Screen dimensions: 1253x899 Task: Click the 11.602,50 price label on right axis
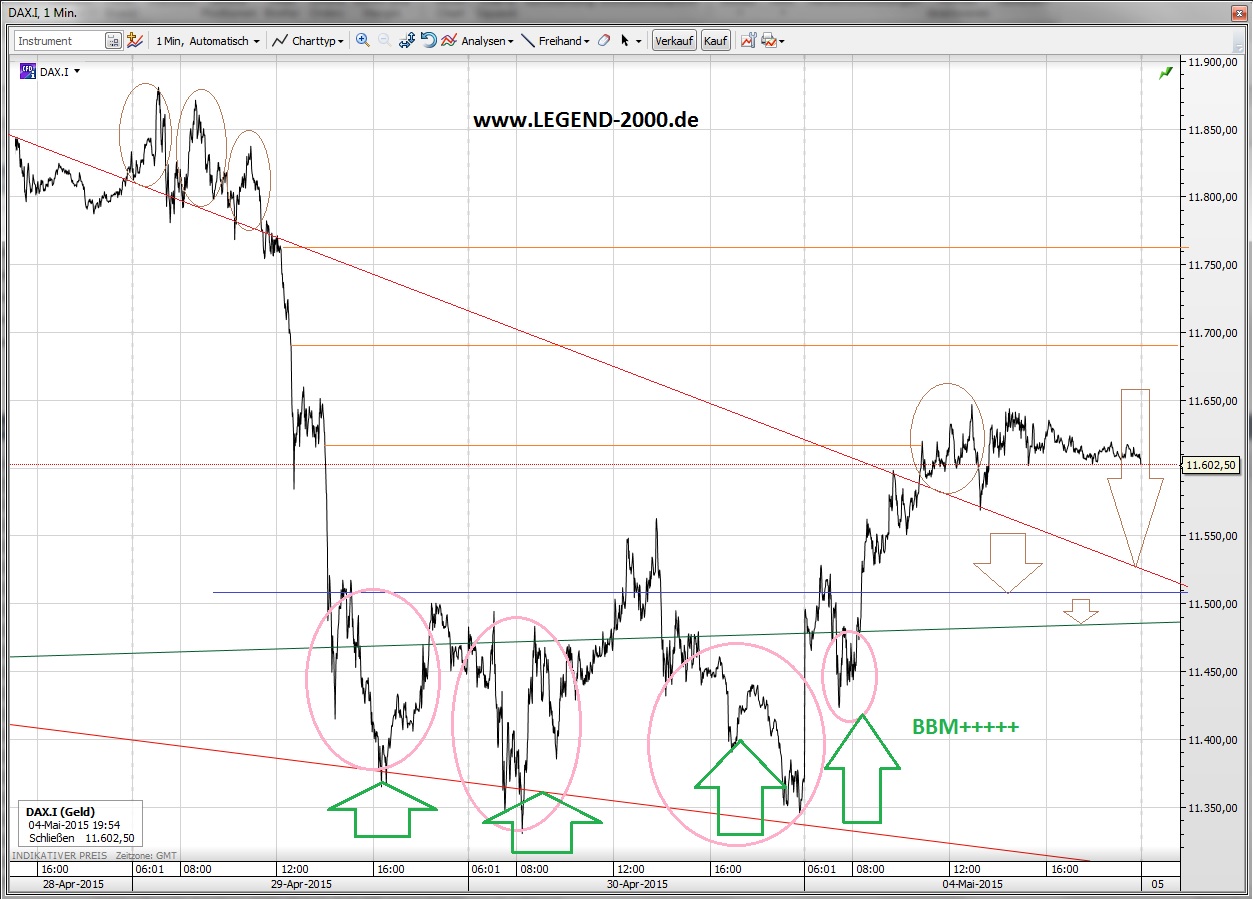(1210, 465)
